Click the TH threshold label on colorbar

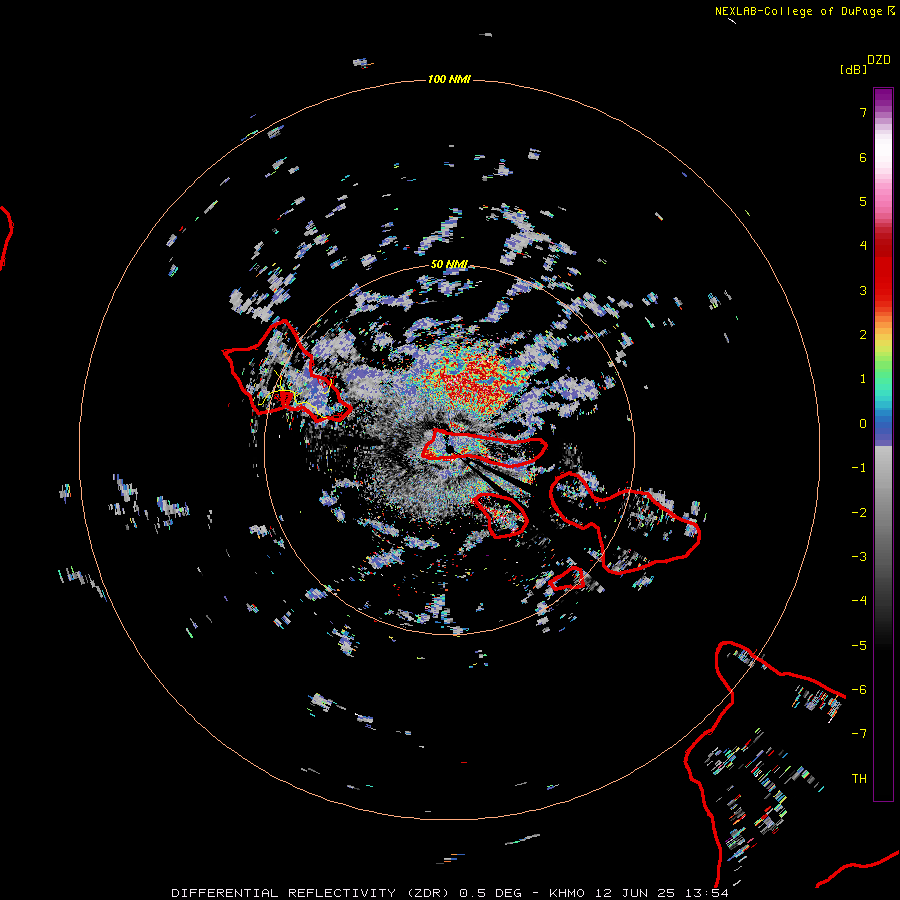(859, 779)
